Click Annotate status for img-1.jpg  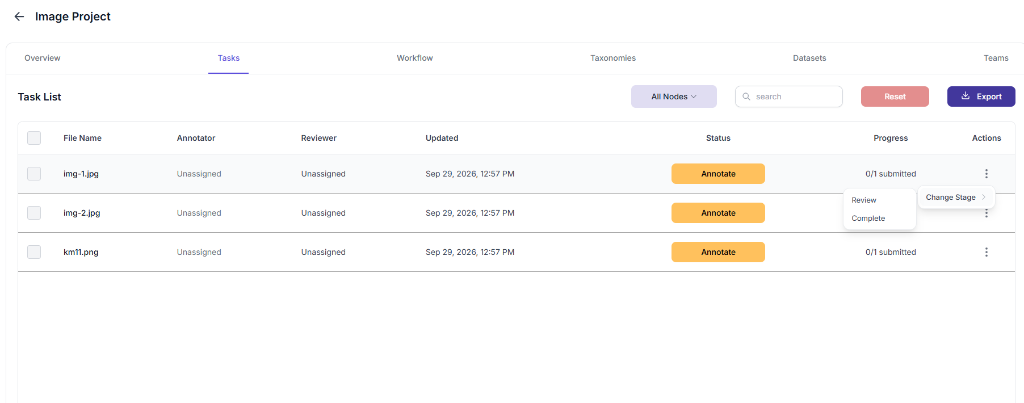pyautogui.click(x=718, y=174)
